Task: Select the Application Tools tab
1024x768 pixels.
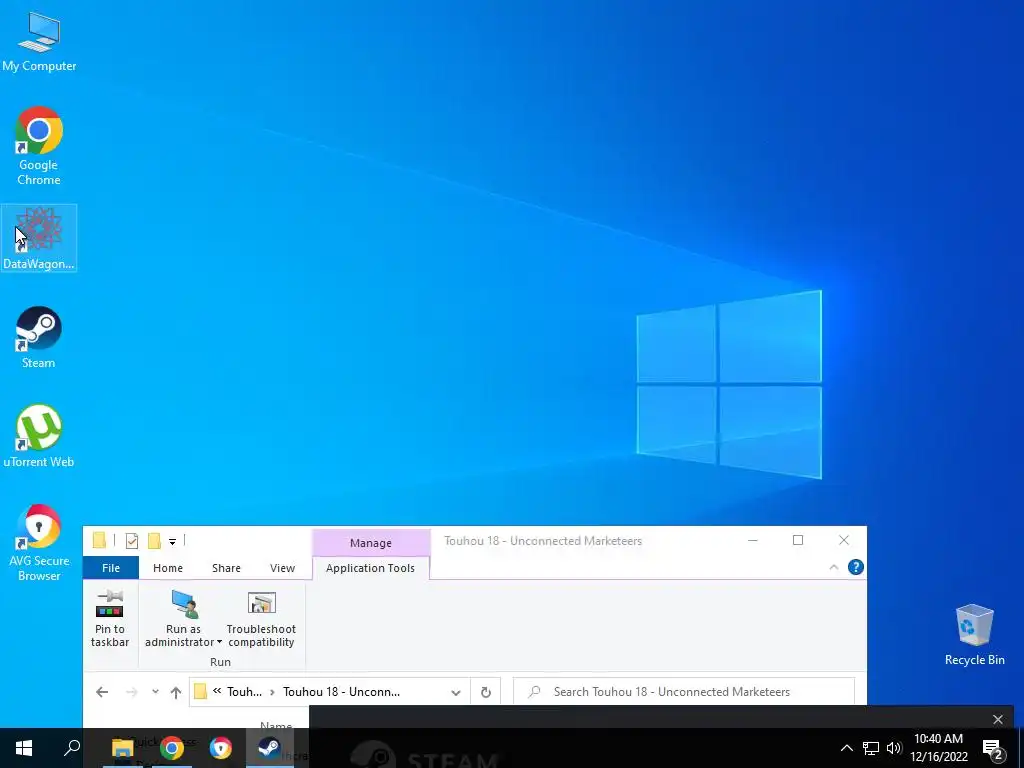Action: (x=370, y=568)
